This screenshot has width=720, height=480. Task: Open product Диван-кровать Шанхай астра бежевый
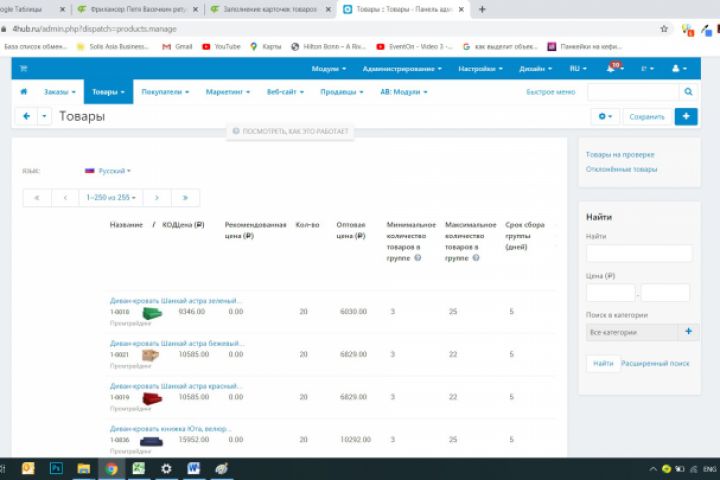177,343
